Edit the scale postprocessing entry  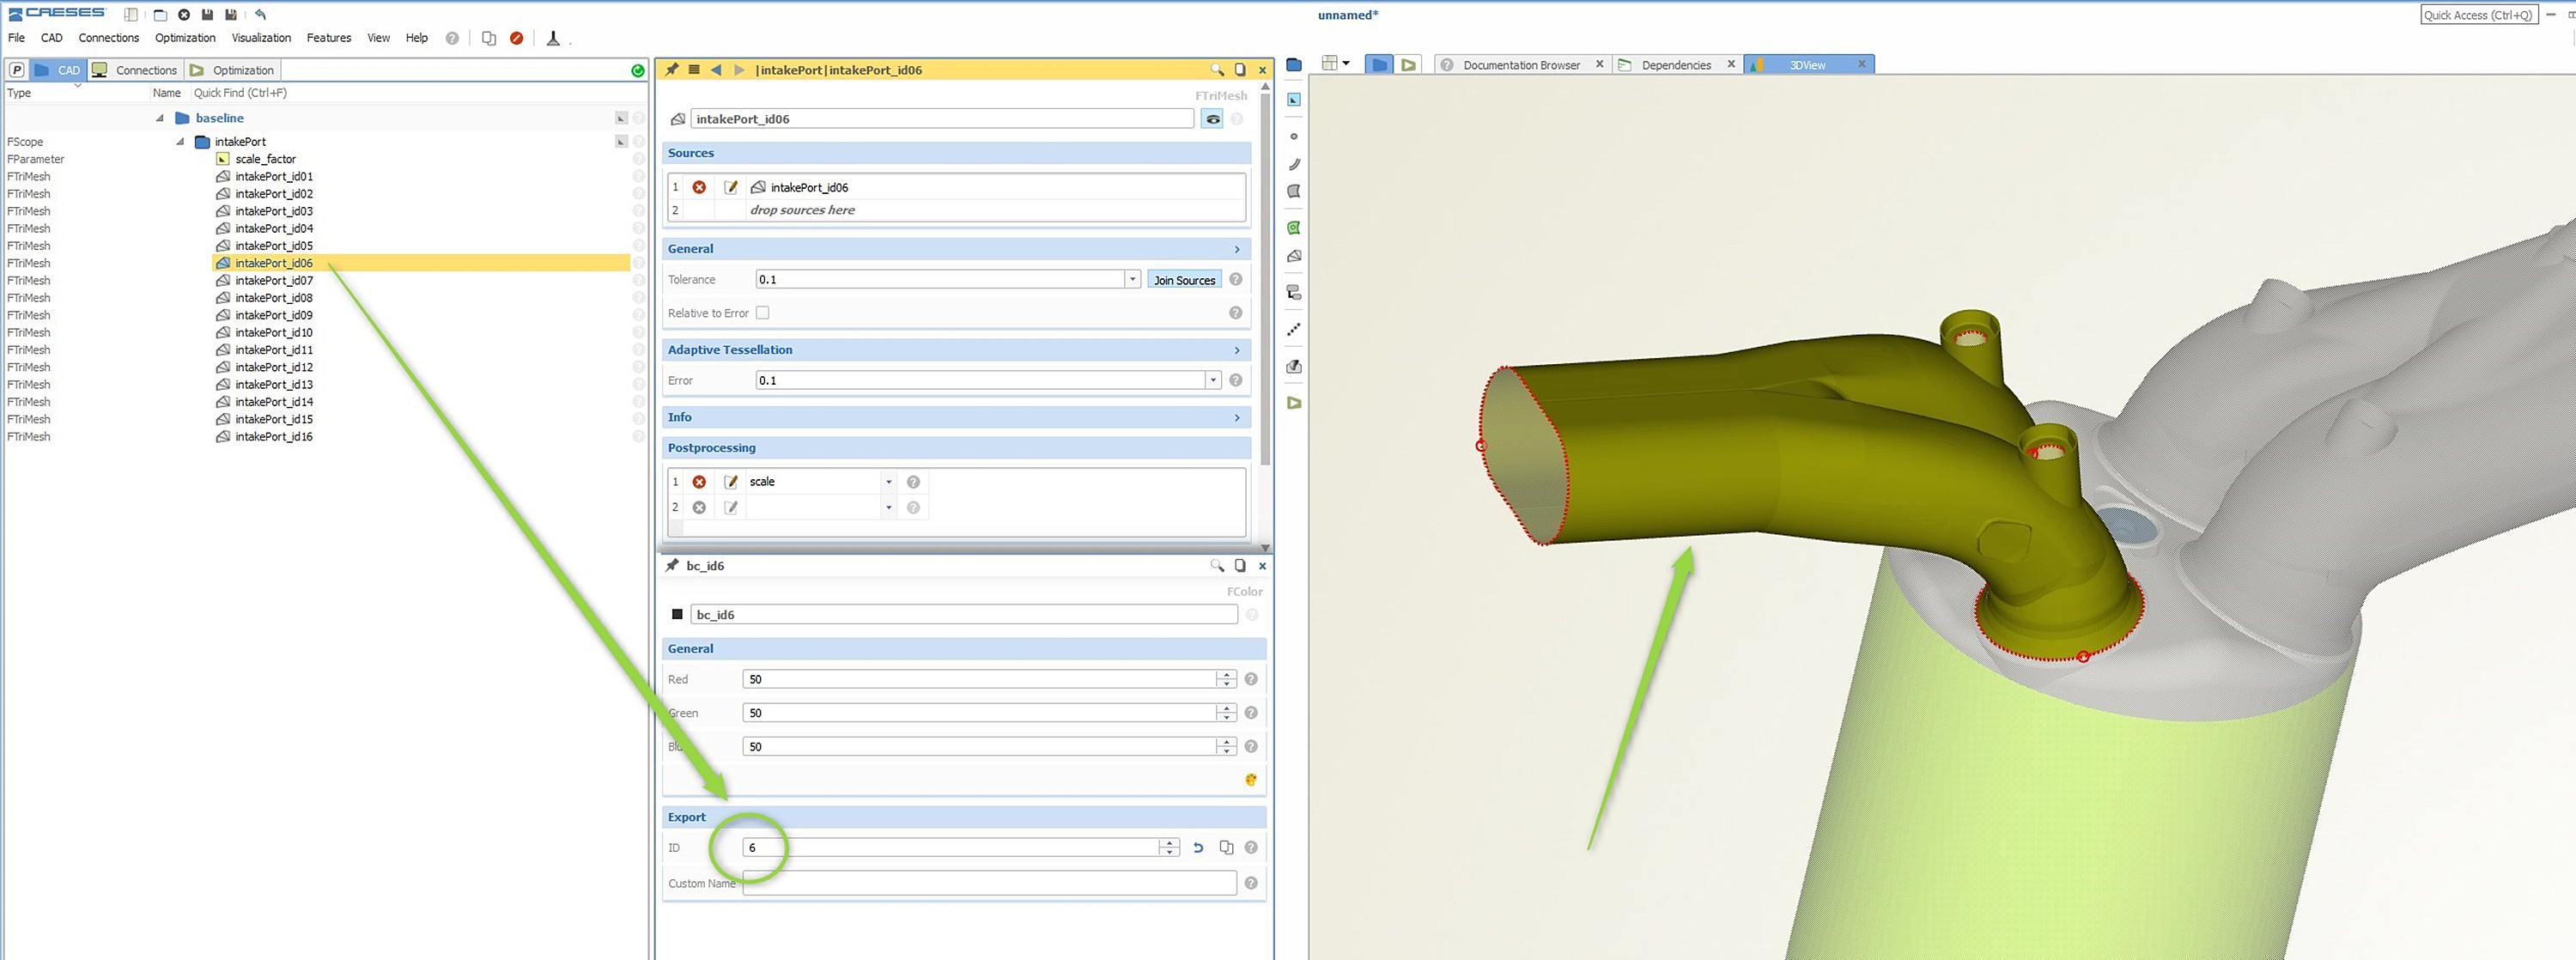[731, 482]
